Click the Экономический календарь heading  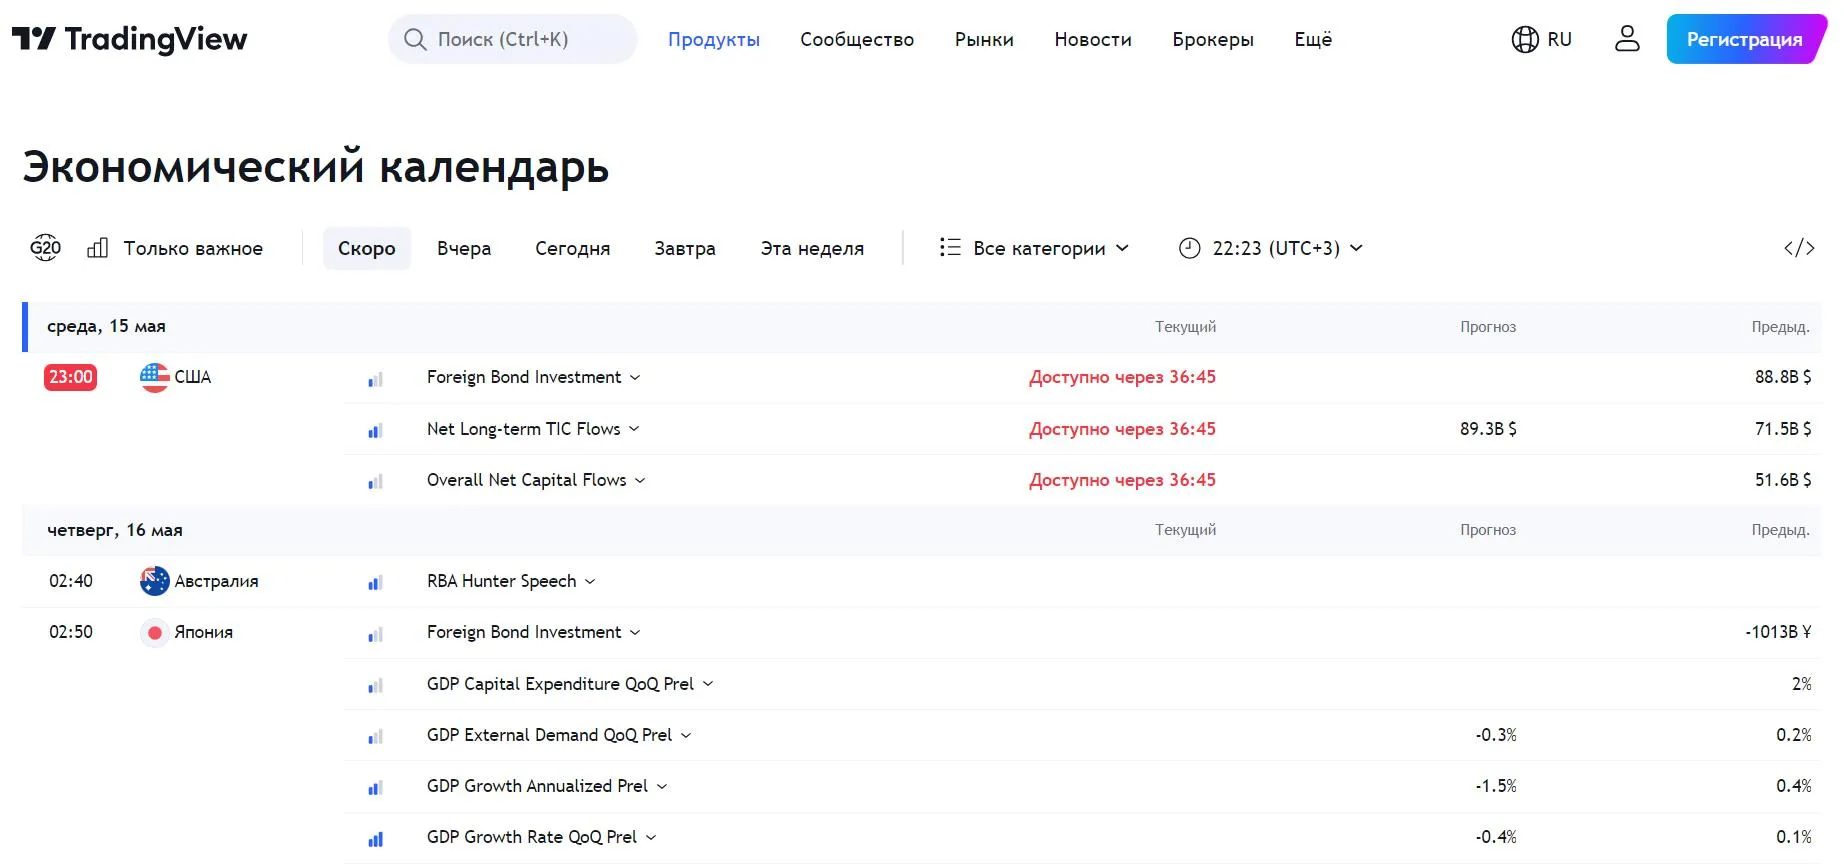pyautogui.click(x=316, y=166)
